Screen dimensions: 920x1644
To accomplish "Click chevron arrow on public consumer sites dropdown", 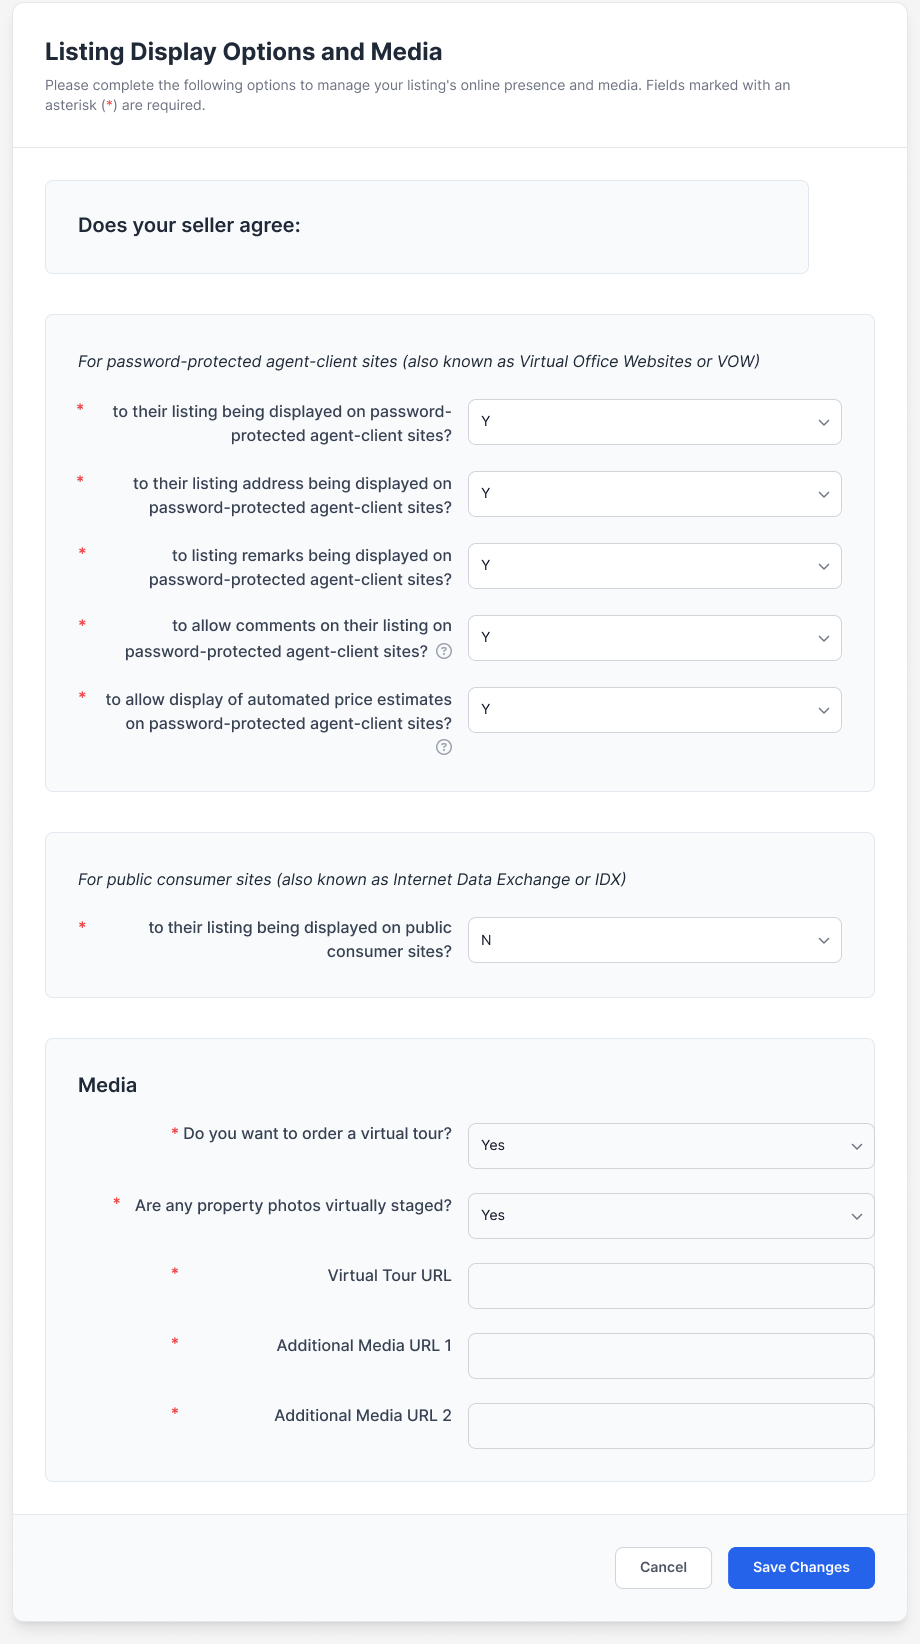I will 824,940.
